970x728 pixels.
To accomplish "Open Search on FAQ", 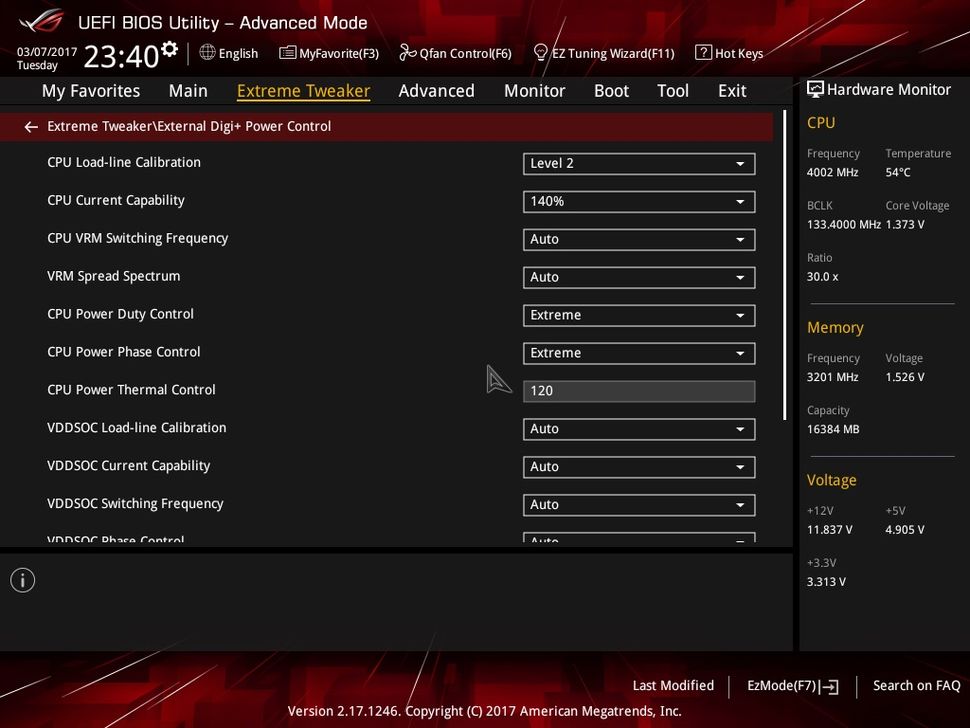I will coord(916,686).
